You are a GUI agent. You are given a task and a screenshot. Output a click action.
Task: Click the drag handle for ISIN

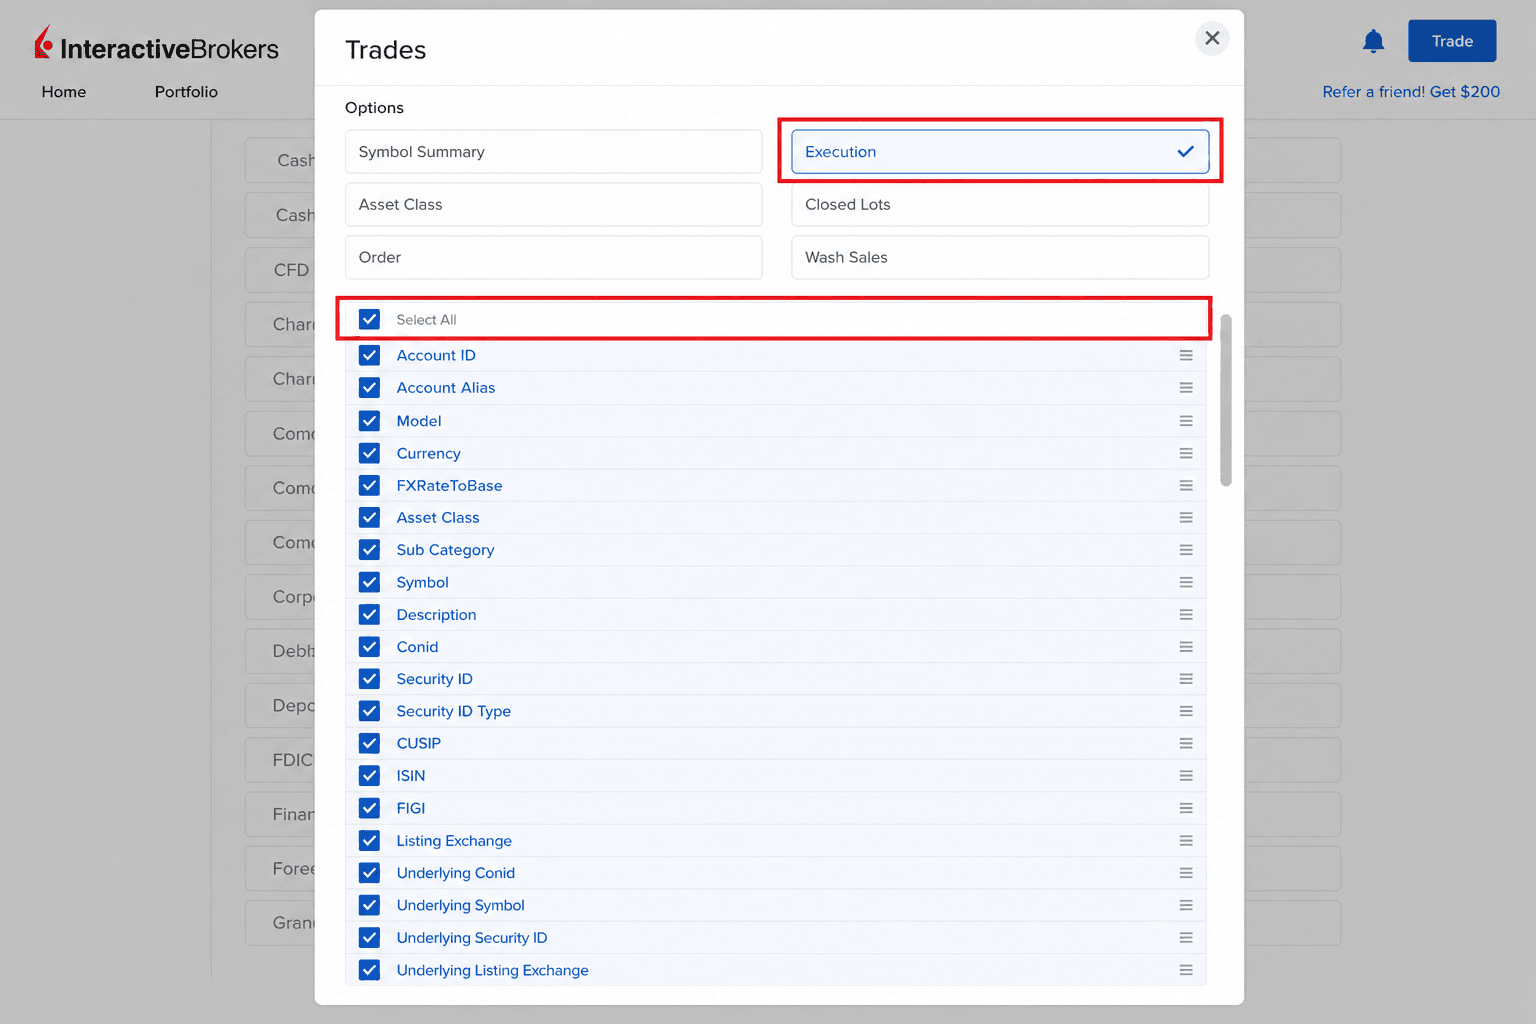(x=1186, y=776)
